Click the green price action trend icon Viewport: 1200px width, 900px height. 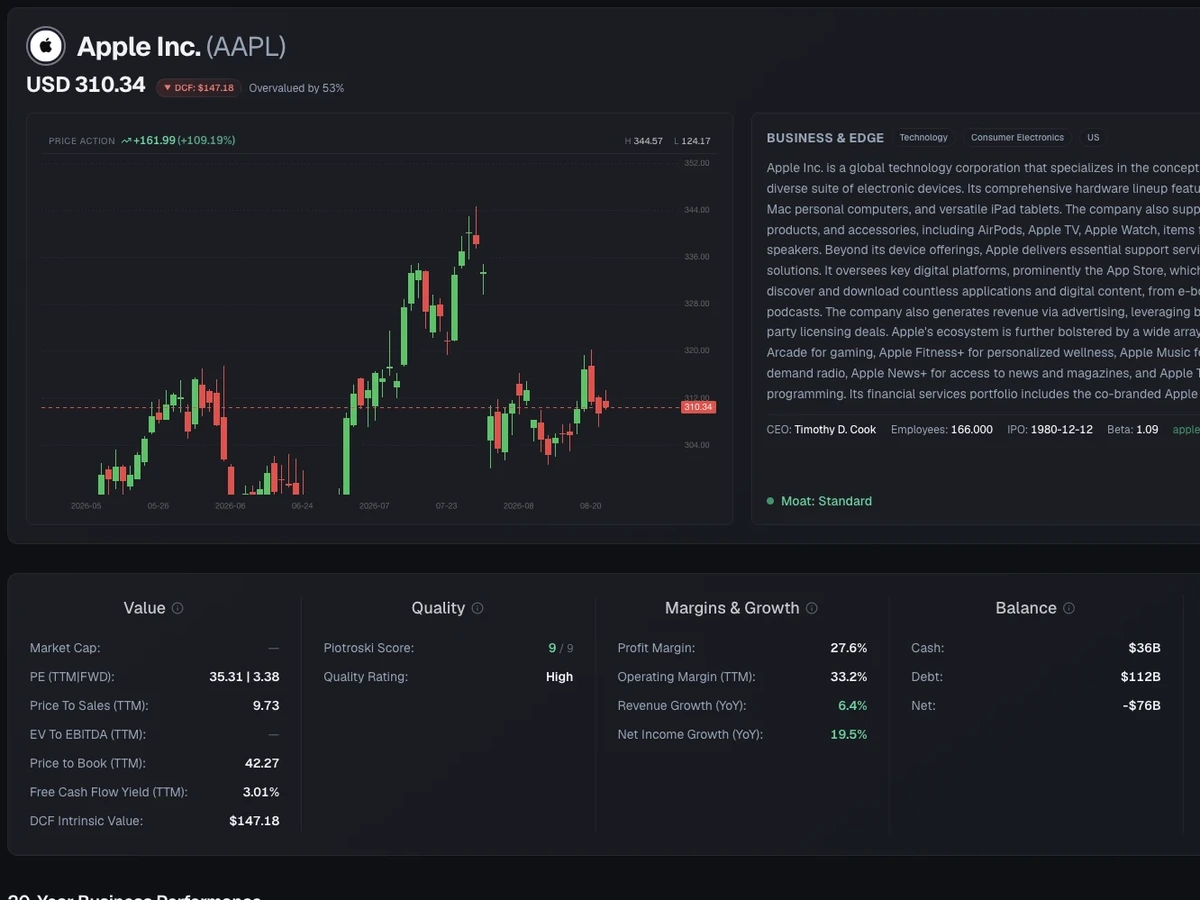[126, 141]
